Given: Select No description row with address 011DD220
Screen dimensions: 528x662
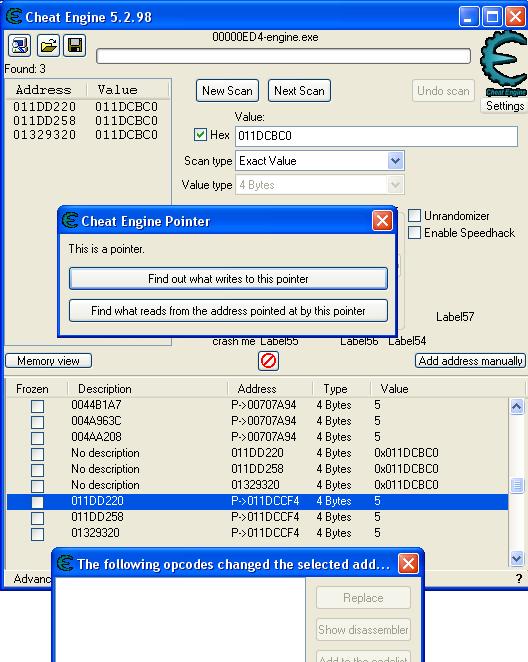Looking at the screenshot, I should pyautogui.click(x=257, y=453).
